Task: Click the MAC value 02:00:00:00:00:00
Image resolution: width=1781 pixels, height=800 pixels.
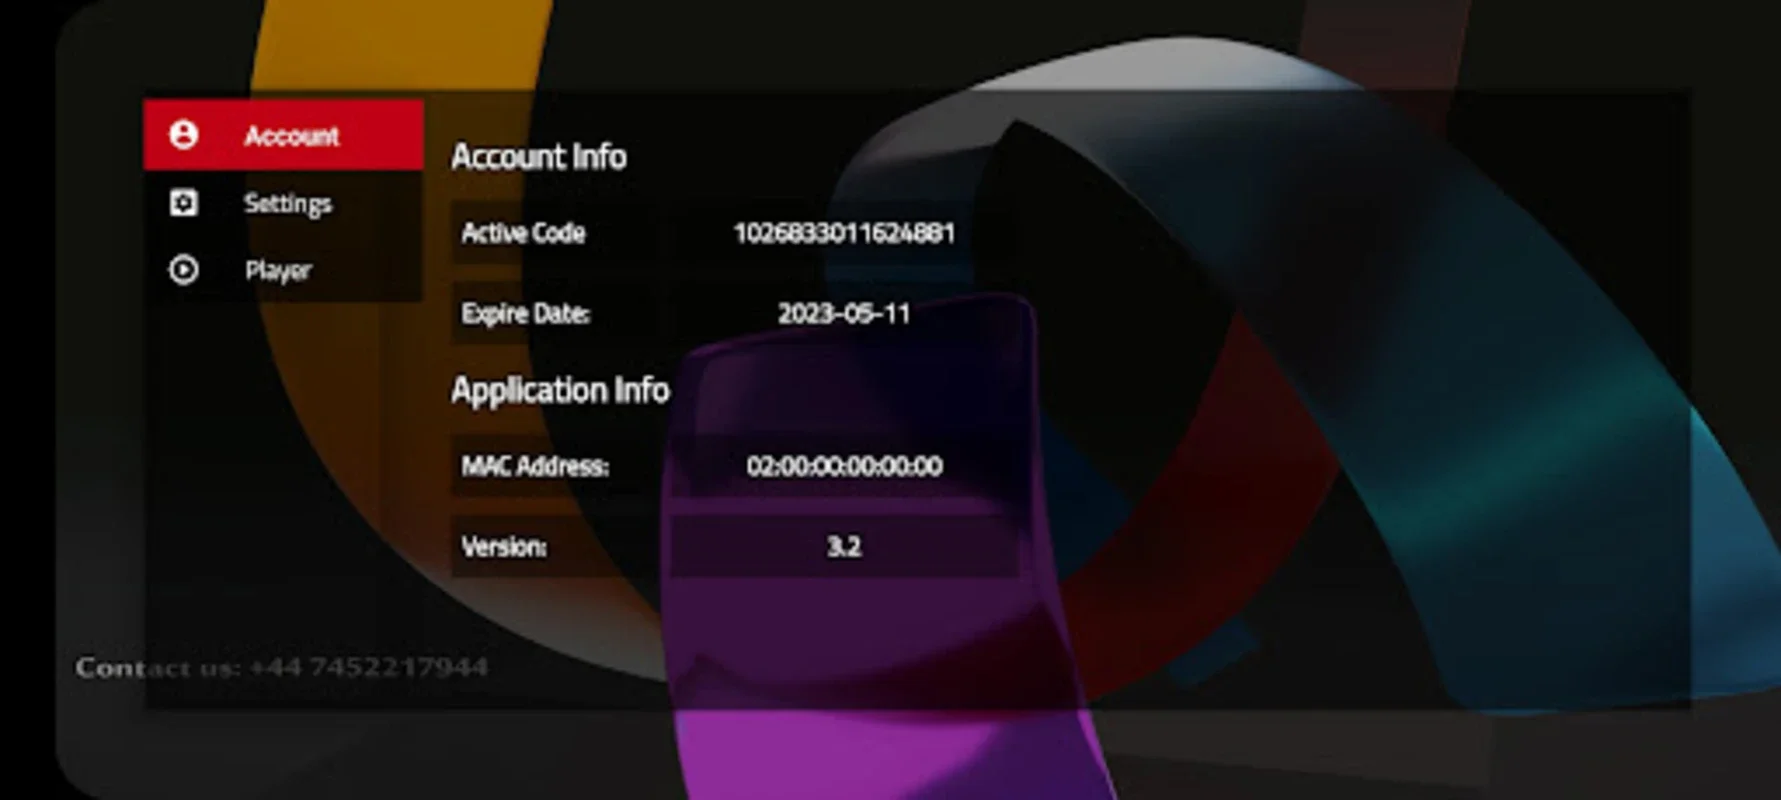Action: (x=844, y=466)
